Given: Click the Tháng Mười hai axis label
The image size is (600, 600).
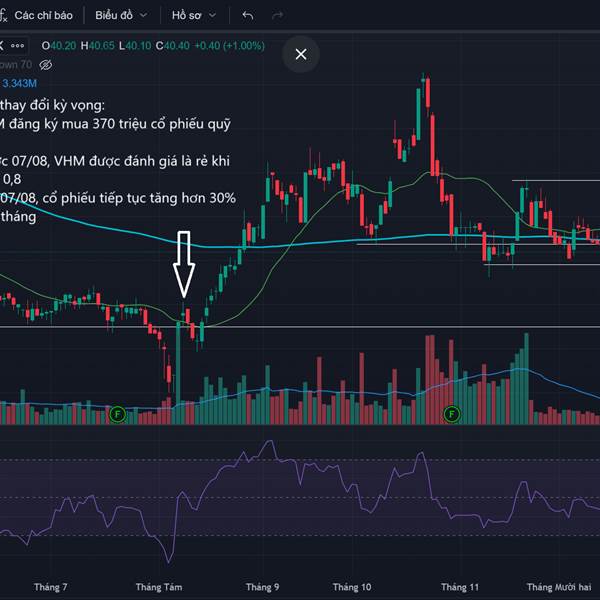Looking at the screenshot, I should click(x=559, y=587).
